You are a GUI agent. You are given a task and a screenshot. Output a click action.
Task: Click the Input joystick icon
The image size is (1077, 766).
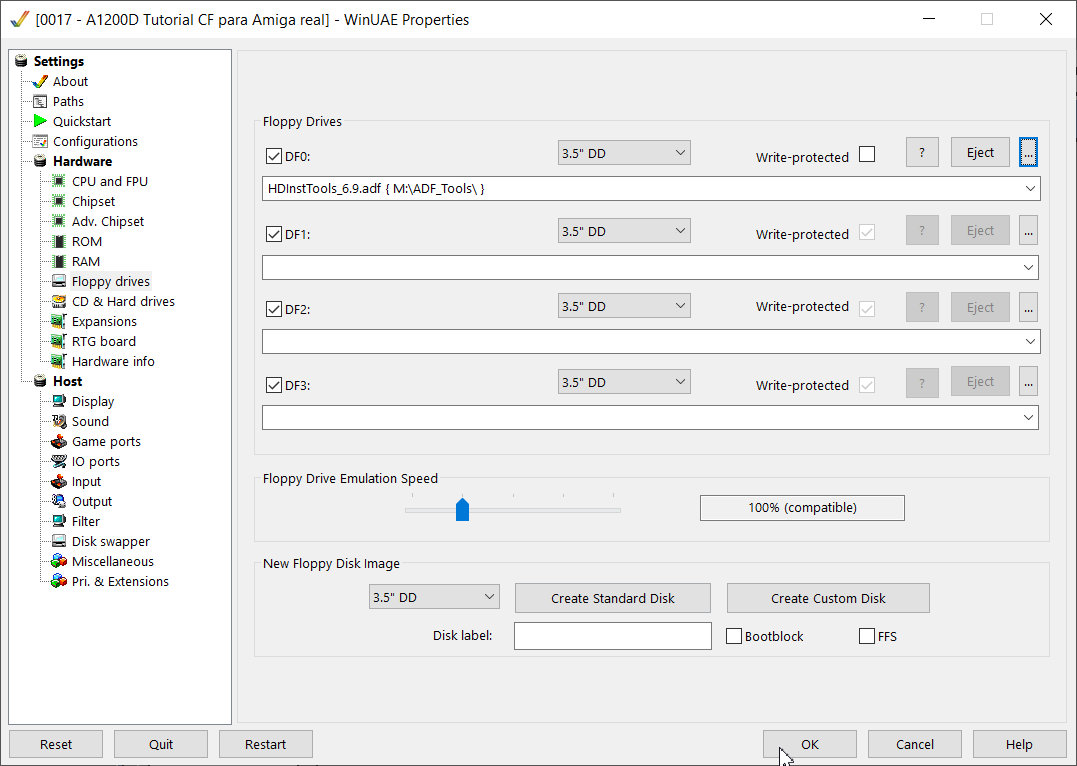pos(59,481)
